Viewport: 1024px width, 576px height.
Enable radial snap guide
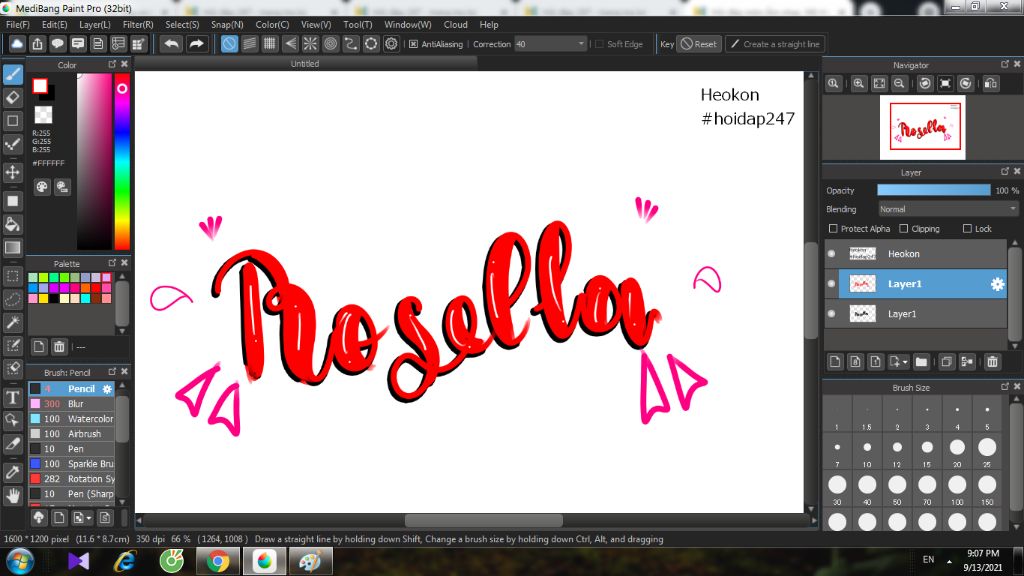310,44
